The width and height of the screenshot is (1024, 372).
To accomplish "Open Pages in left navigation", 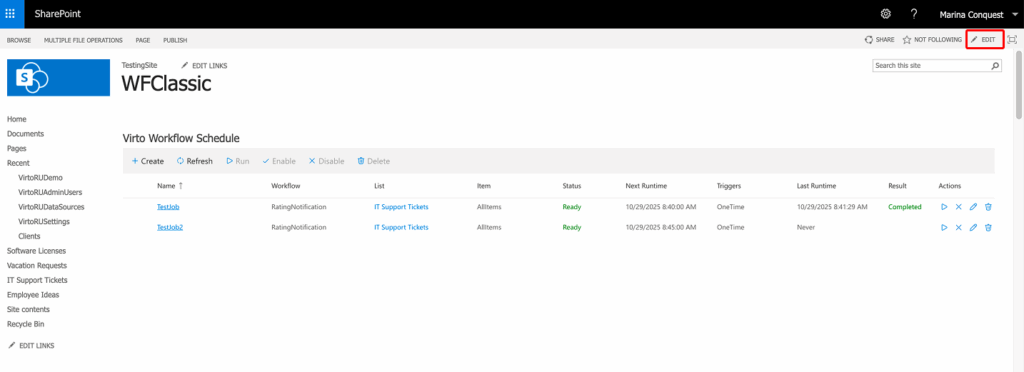I will click(16, 149).
